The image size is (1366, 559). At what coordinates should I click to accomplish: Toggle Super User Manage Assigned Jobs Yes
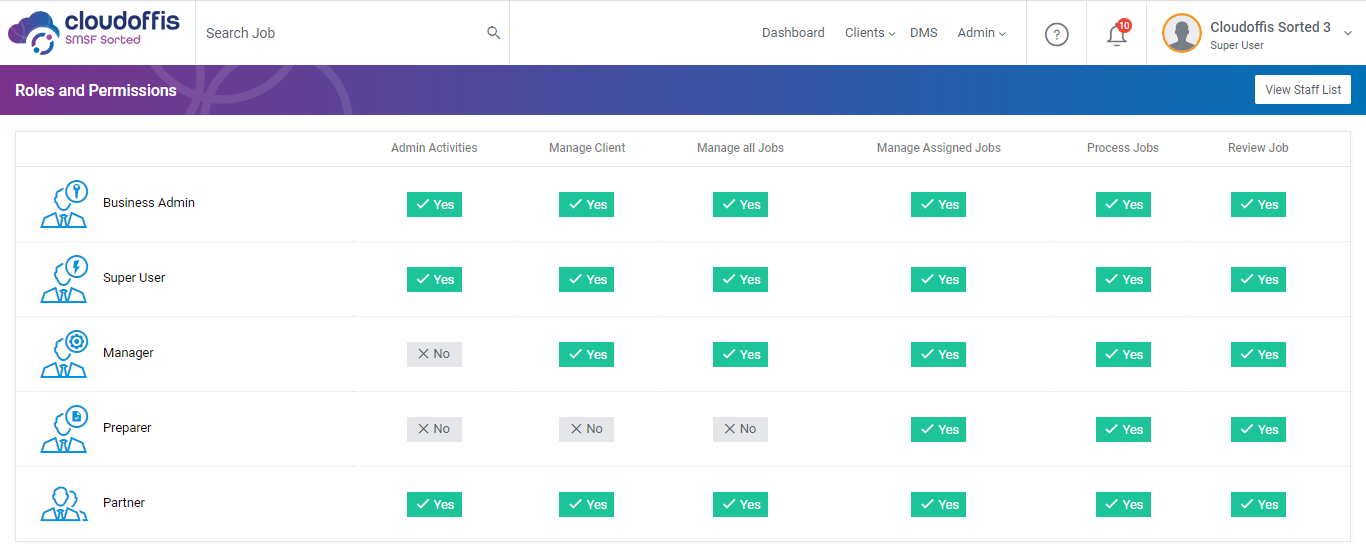click(x=938, y=279)
